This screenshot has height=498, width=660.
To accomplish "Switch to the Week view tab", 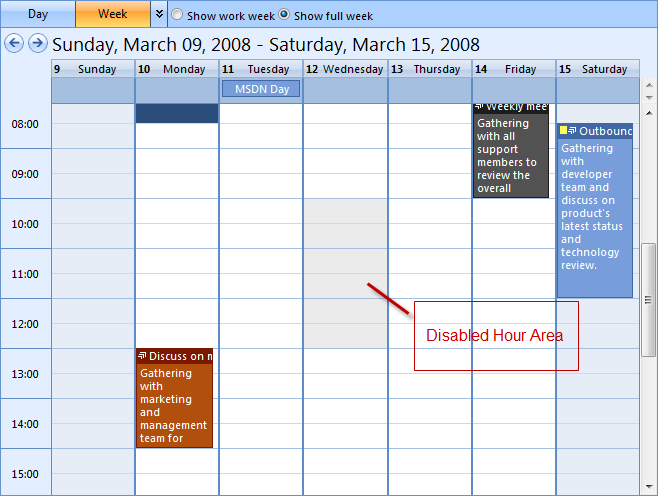I will 112,14.
